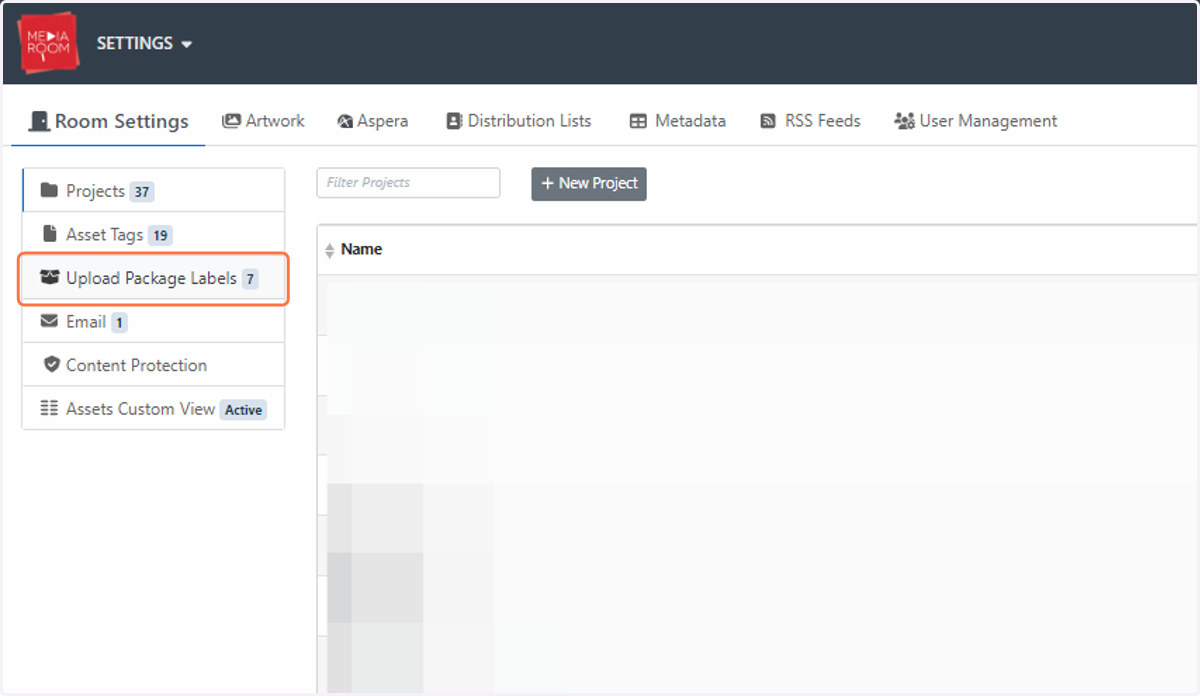Viewport: 1200px width, 696px height.
Task: Open the Aspera tab
Action: click(373, 121)
